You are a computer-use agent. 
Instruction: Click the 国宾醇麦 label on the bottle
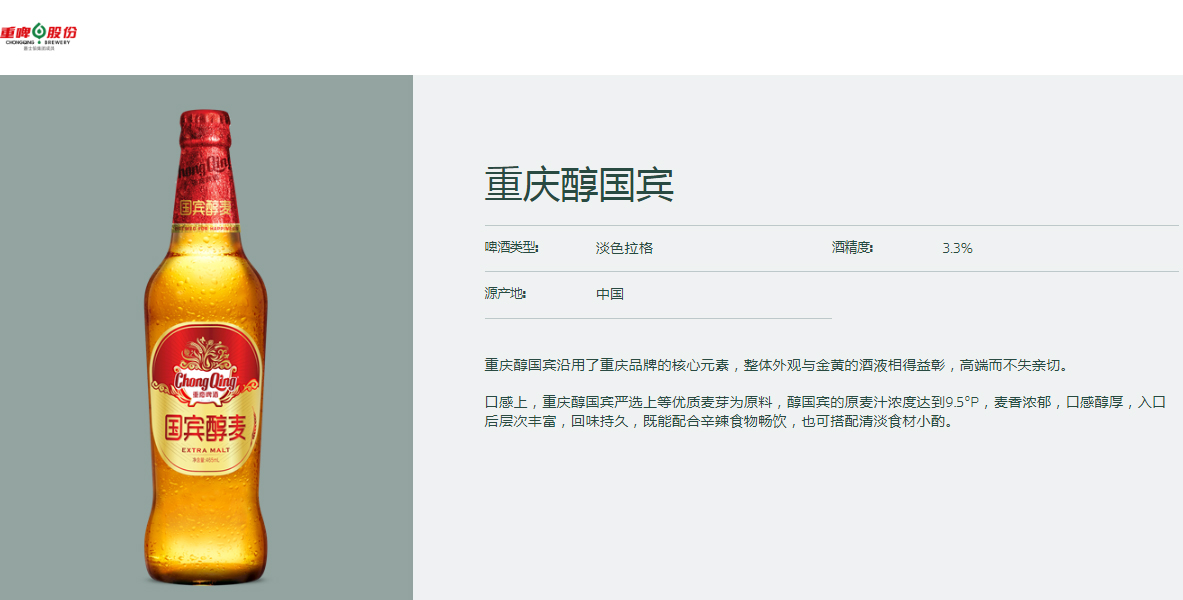tap(205, 427)
